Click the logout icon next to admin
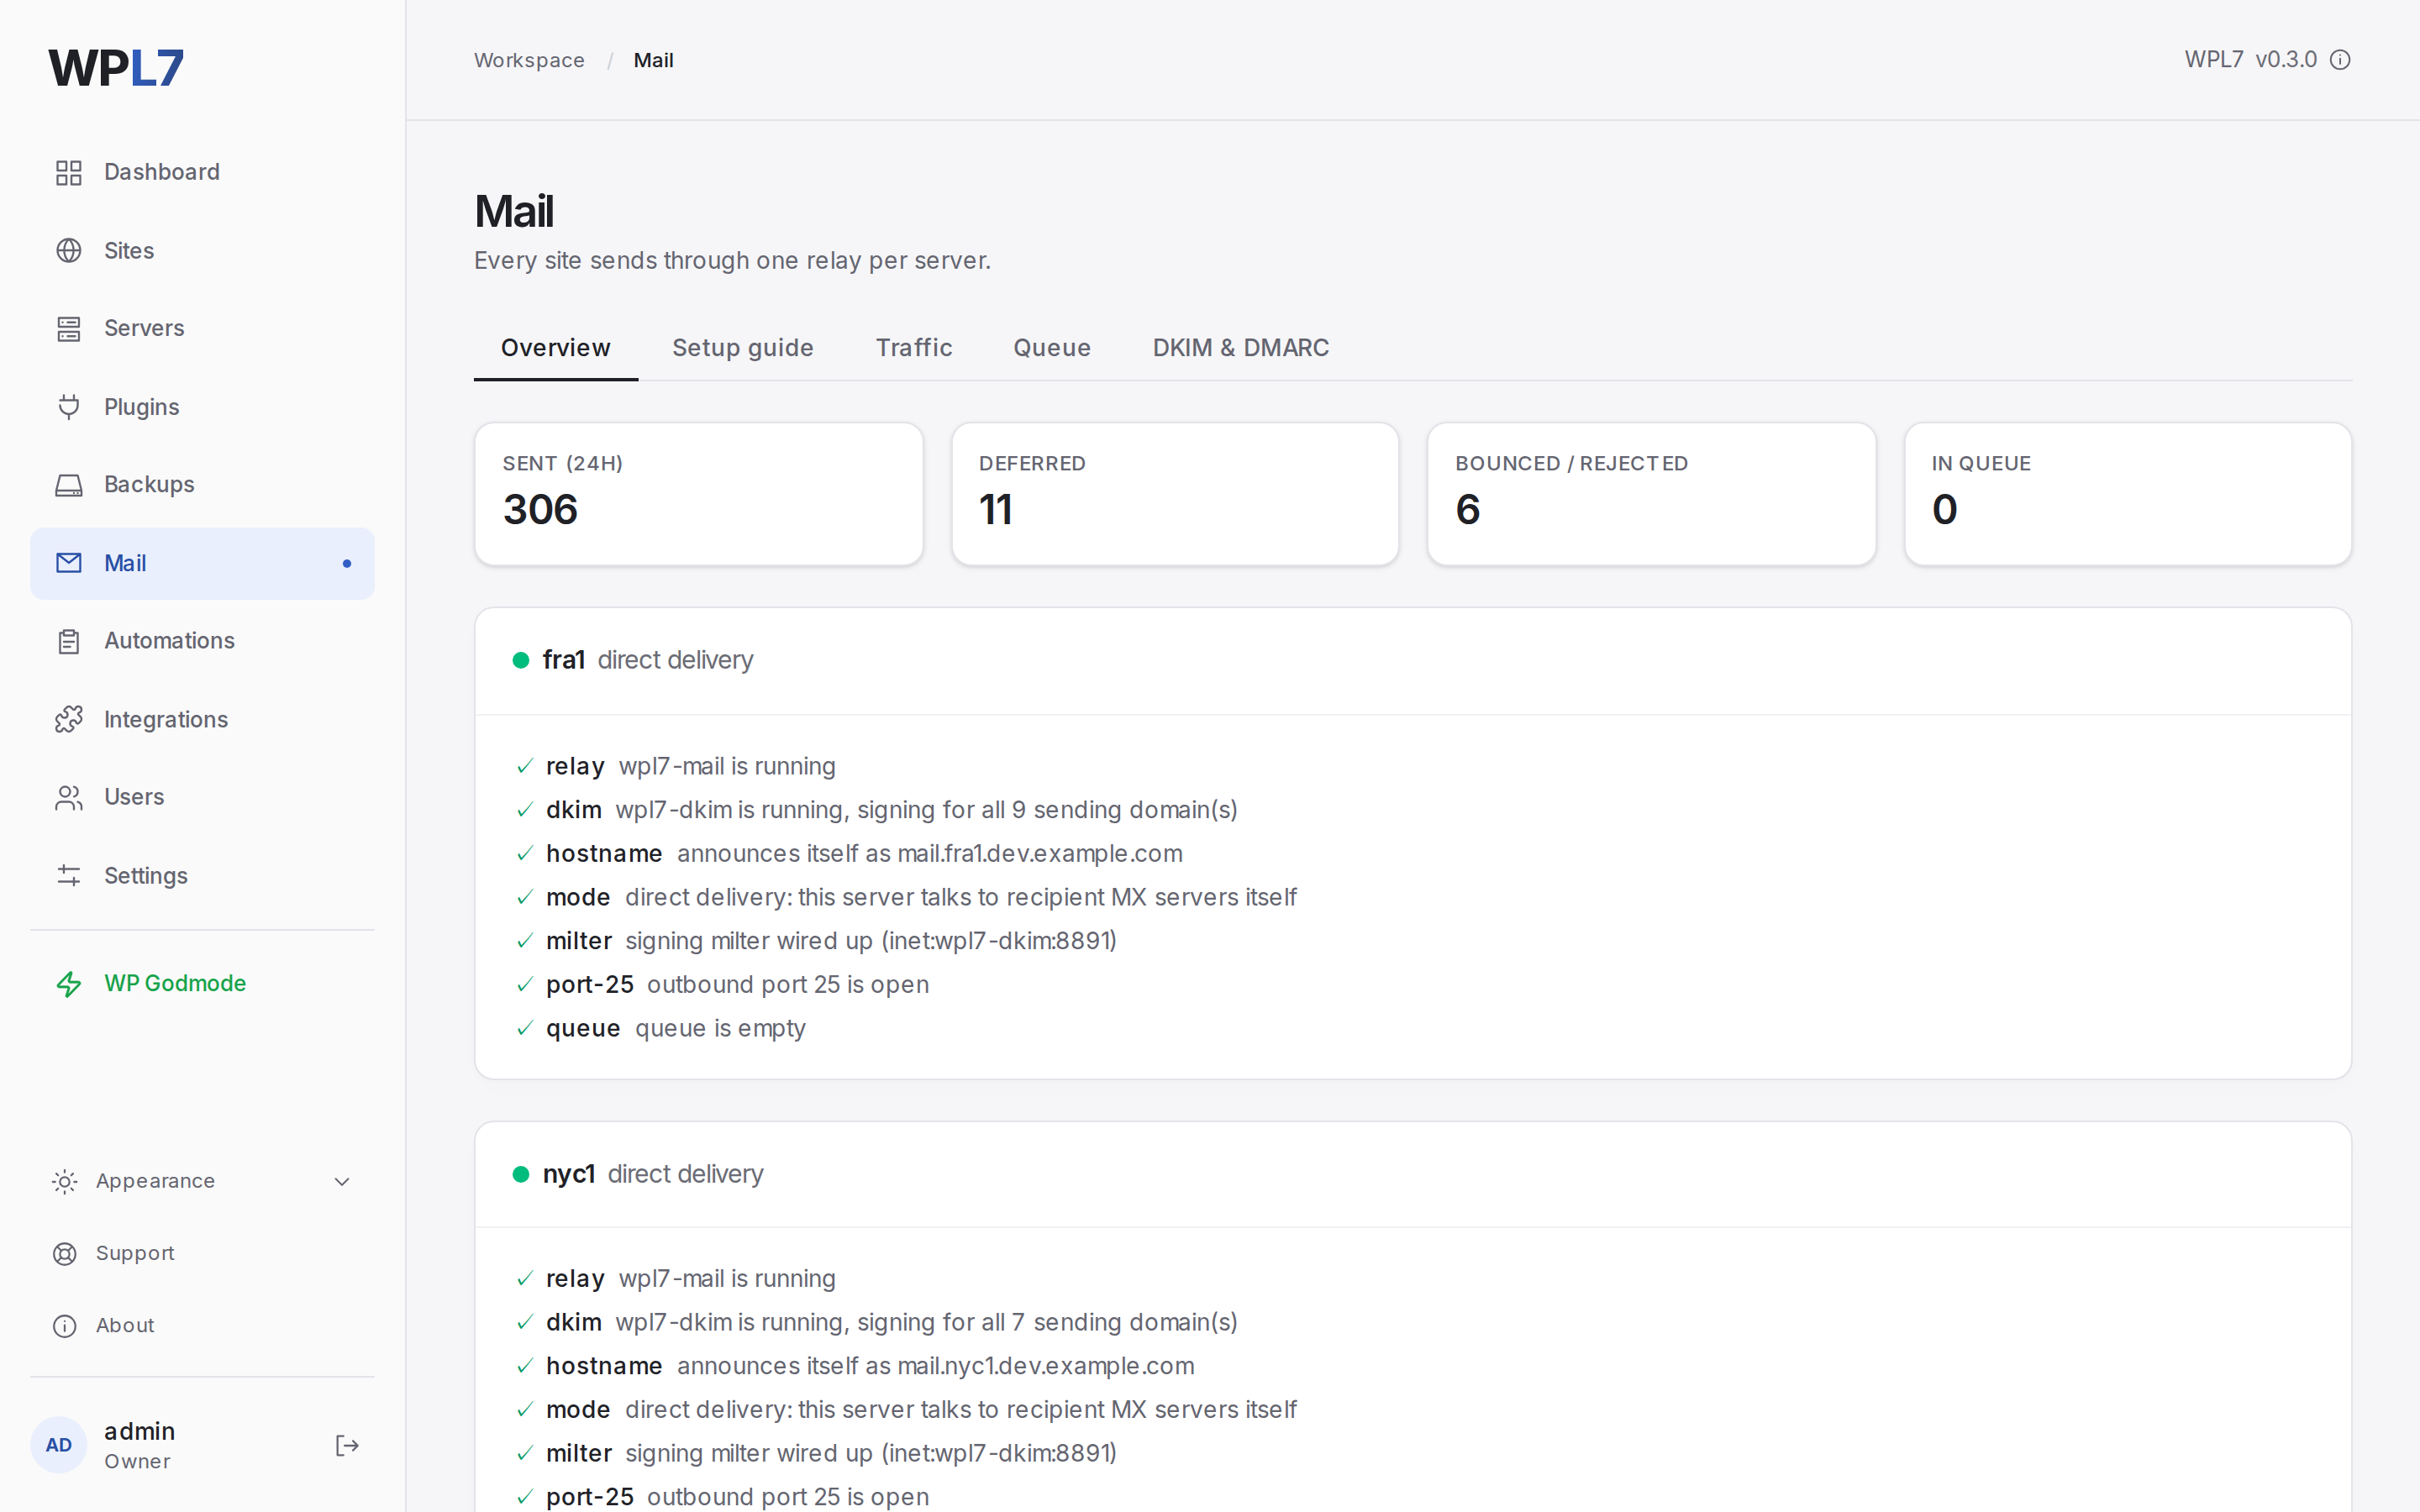The height and width of the screenshot is (1512, 2420). [346, 1445]
